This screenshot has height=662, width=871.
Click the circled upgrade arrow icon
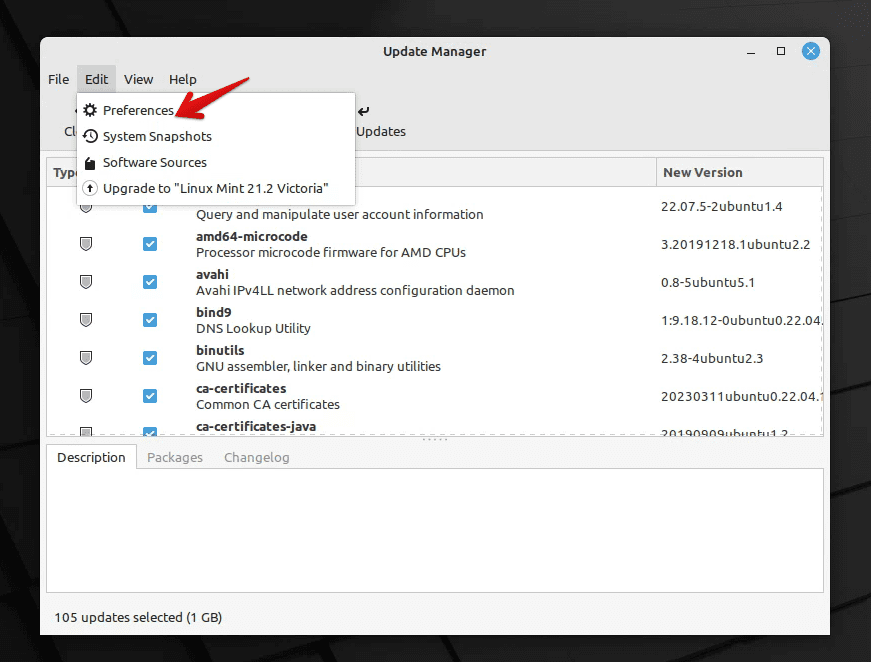[89, 188]
